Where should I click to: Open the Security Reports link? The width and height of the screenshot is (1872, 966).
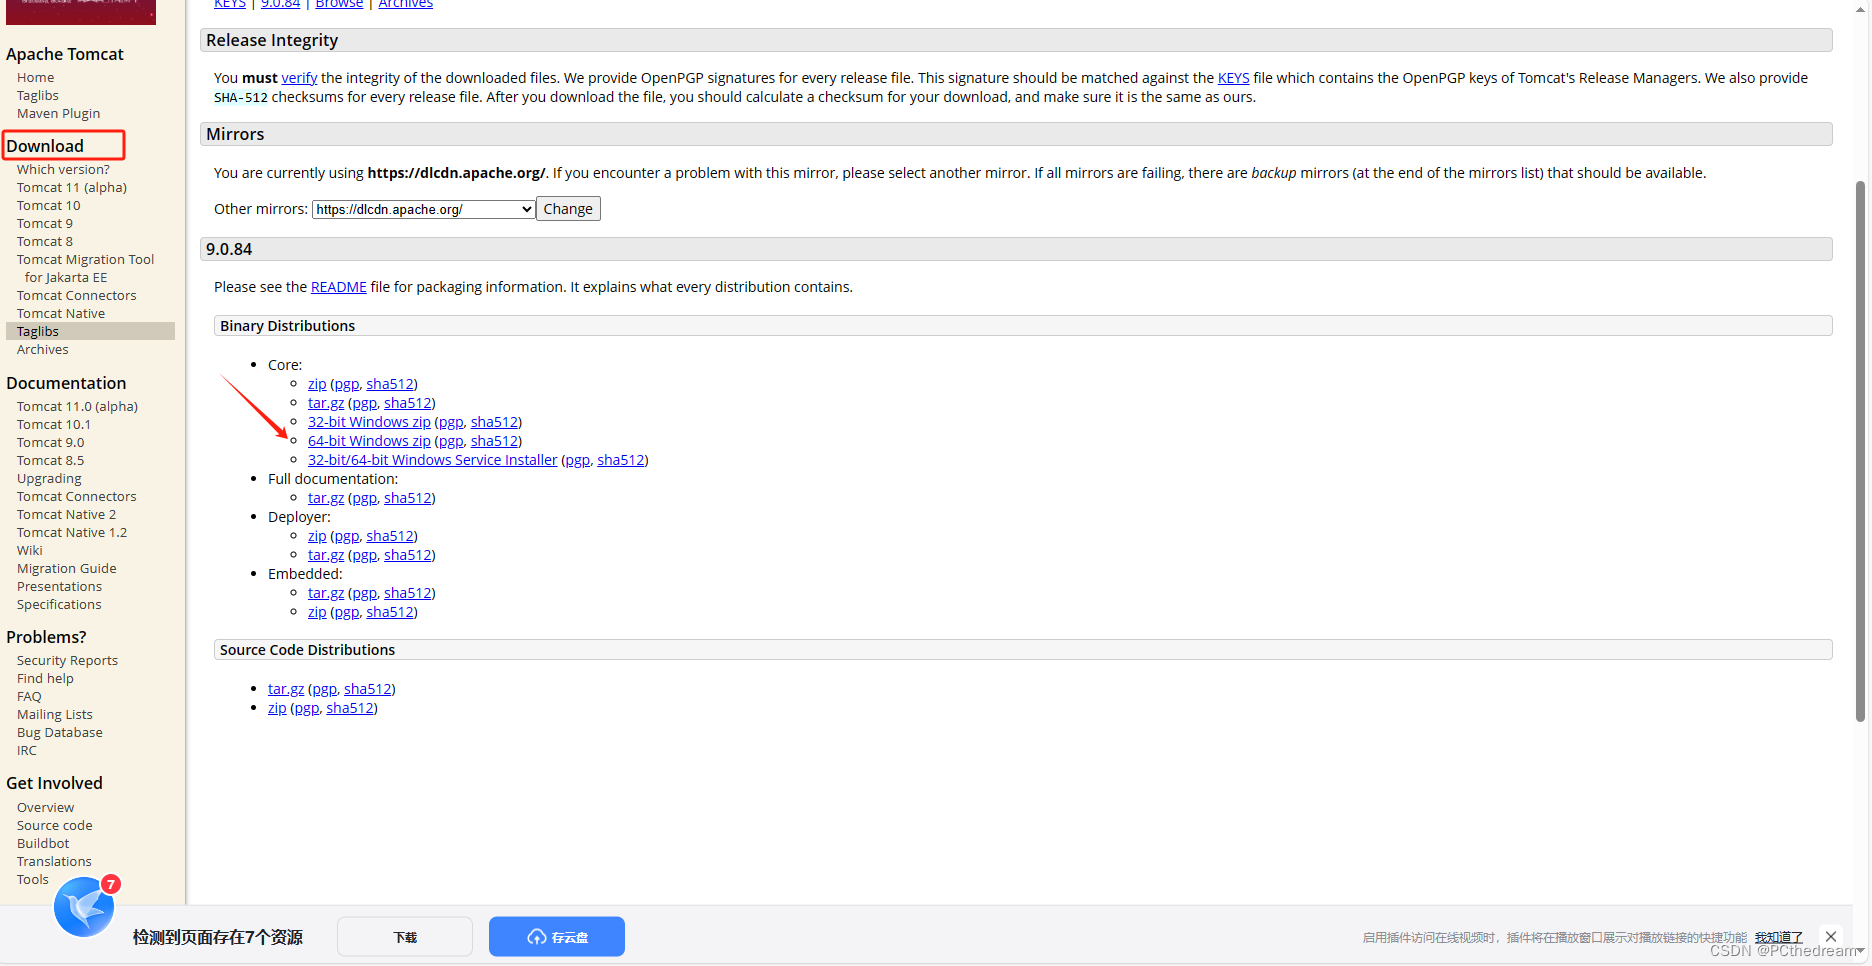[67, 661]
